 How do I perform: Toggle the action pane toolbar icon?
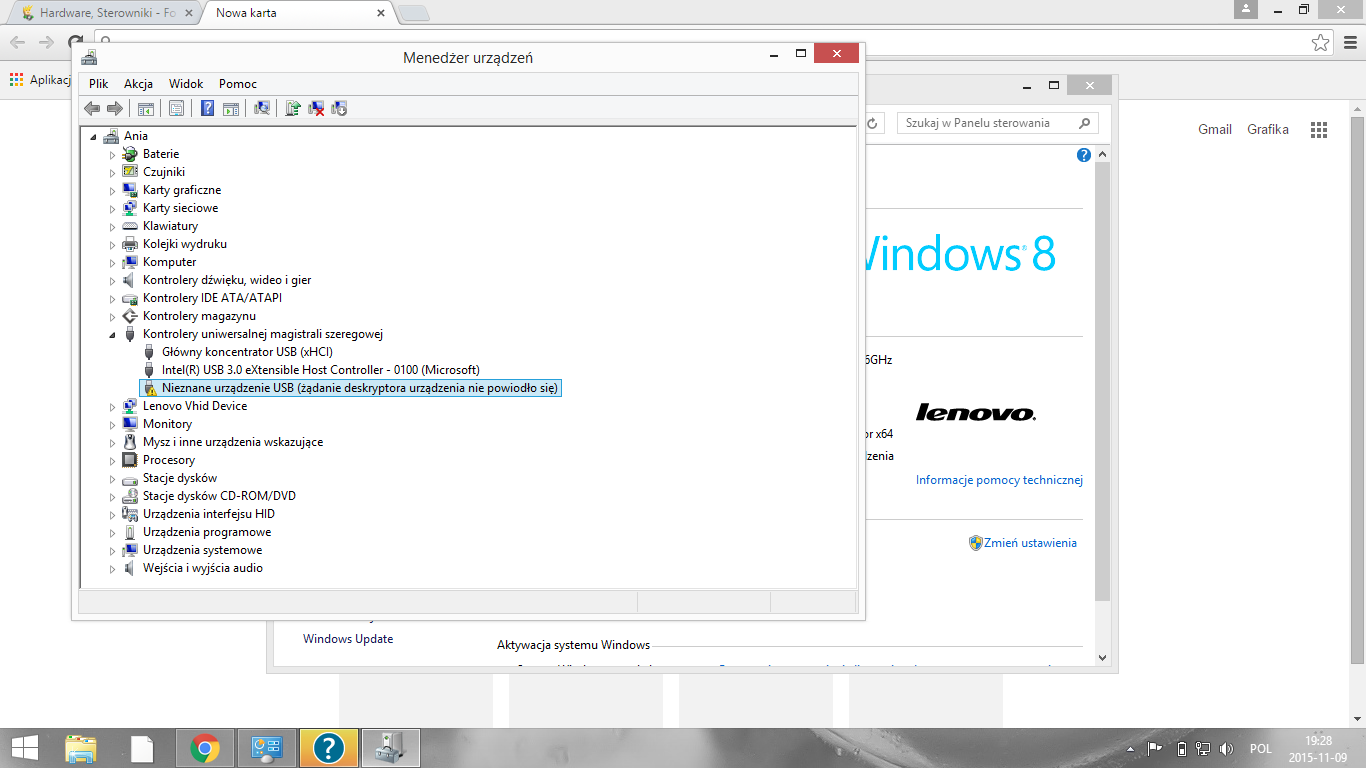tap(231, 108)
